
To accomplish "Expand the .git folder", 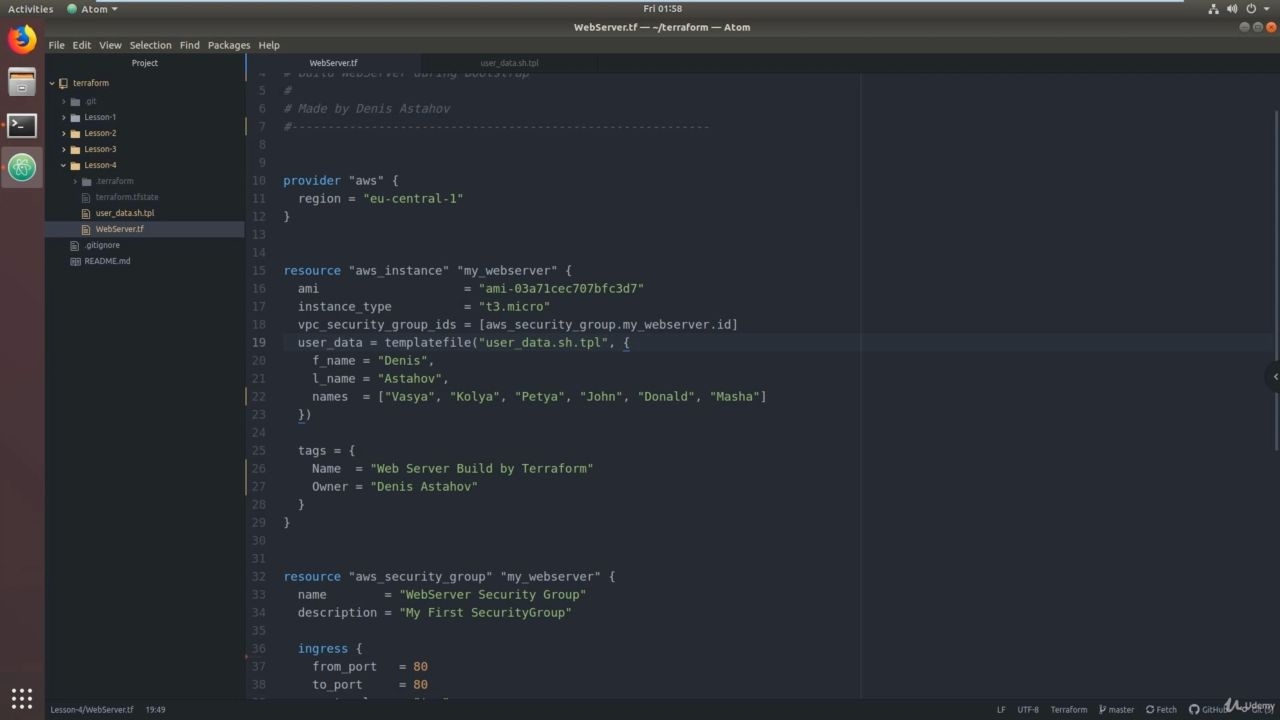I will click(64, 101).
